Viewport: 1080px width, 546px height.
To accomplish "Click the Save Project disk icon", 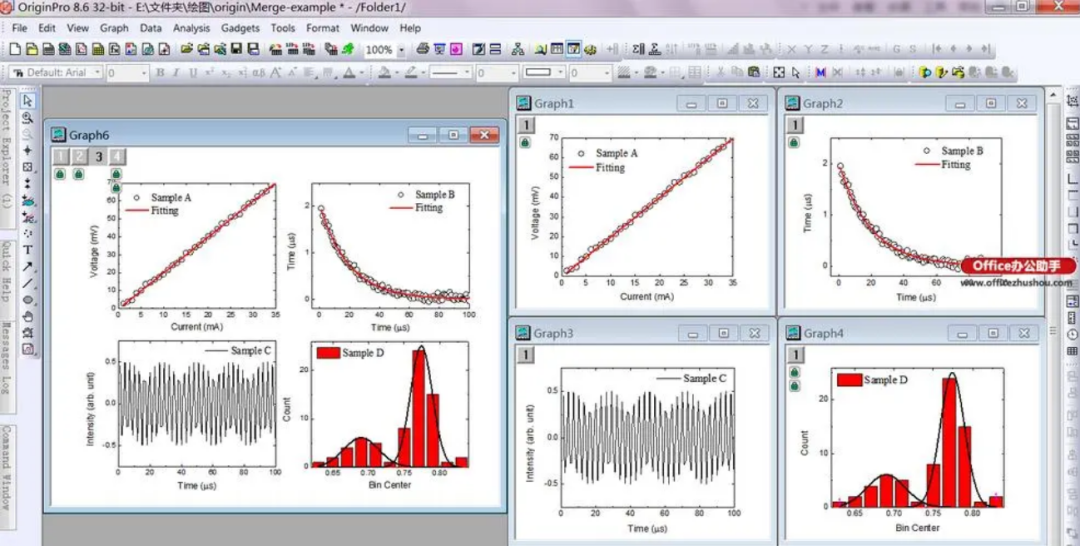I will click(236, 49).
